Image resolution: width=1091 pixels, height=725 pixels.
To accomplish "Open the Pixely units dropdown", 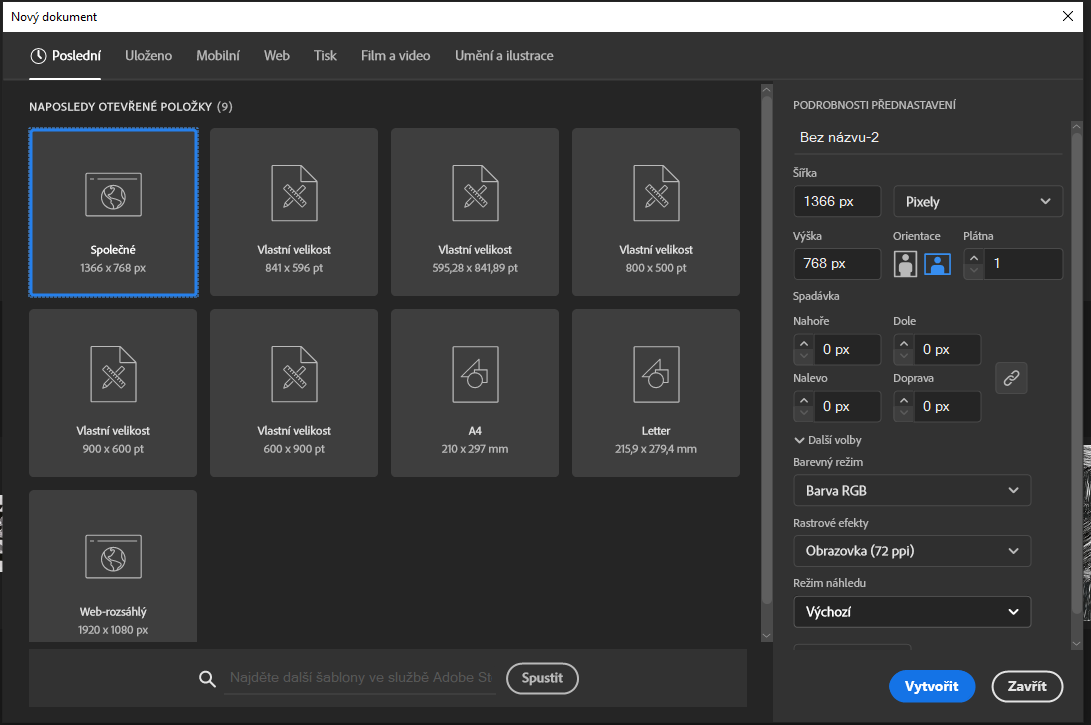I will [976, 201].
